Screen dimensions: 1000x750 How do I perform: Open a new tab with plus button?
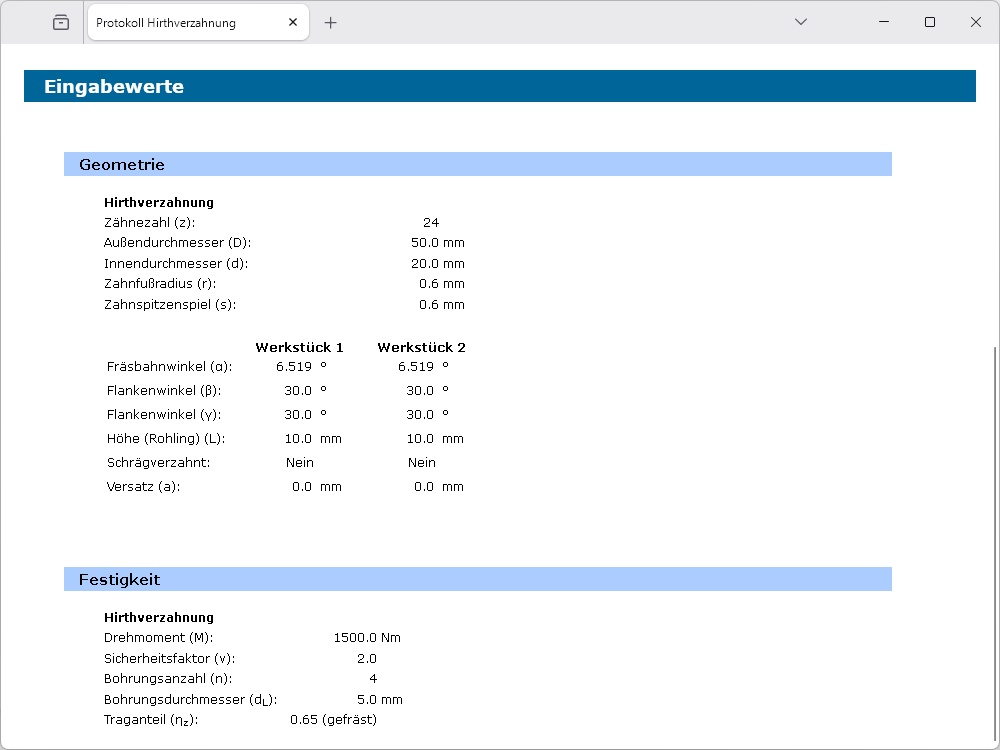(x=331, y=22)
